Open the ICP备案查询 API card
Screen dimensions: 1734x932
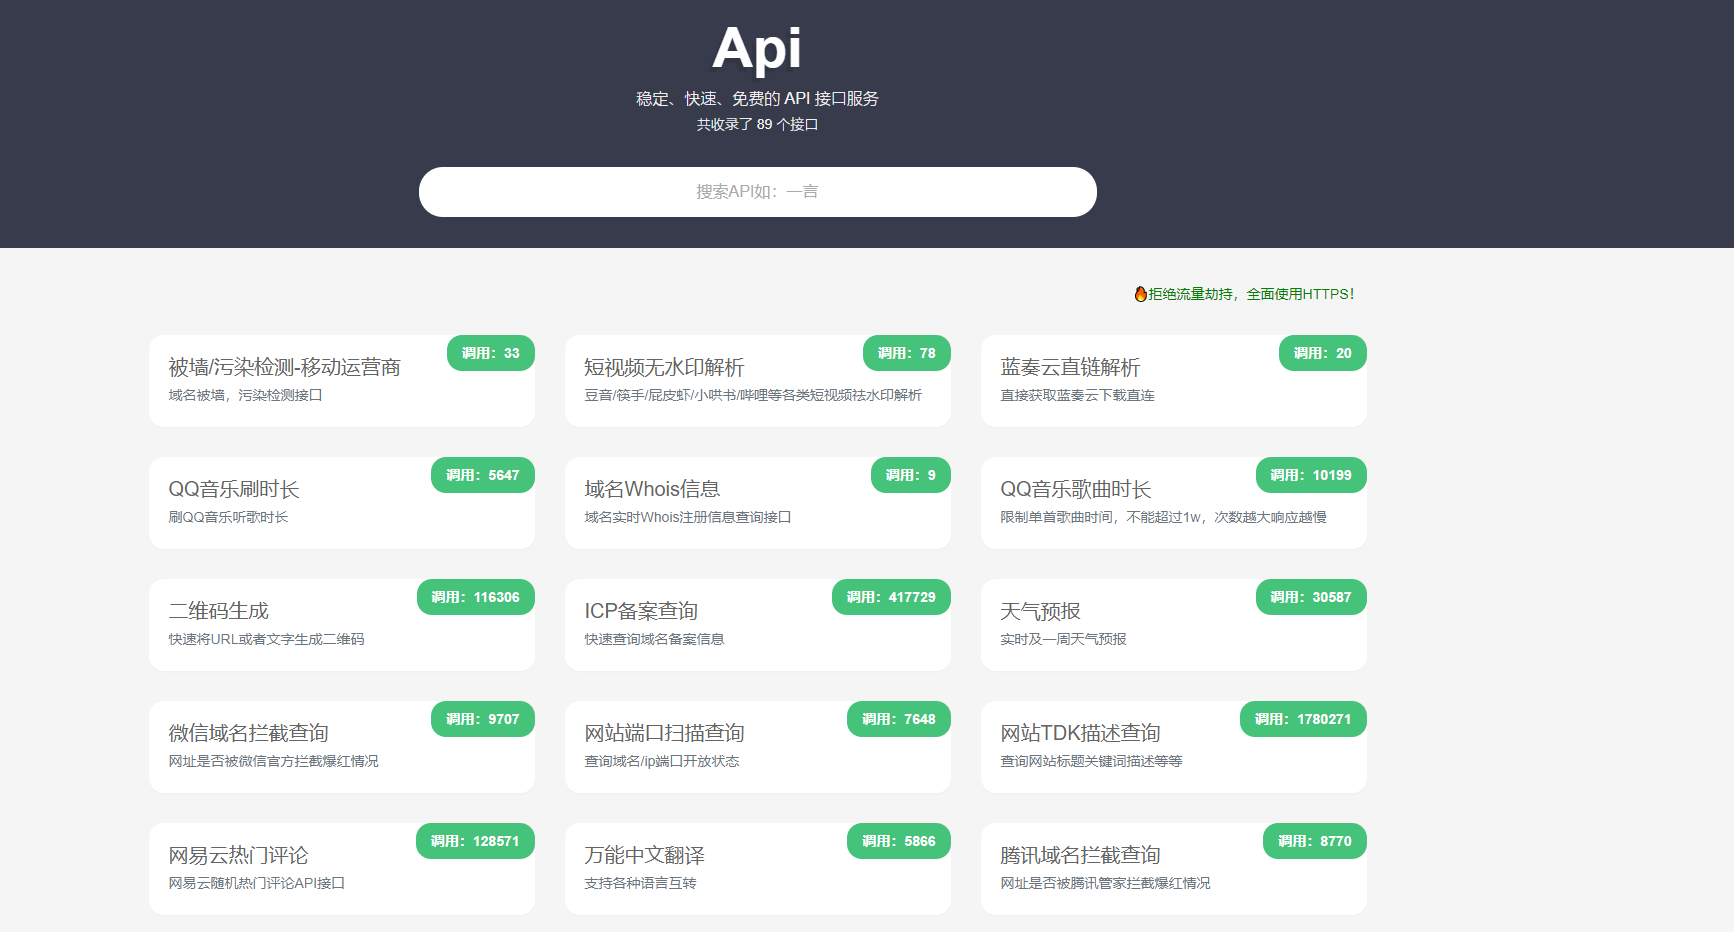click(758, 625)
